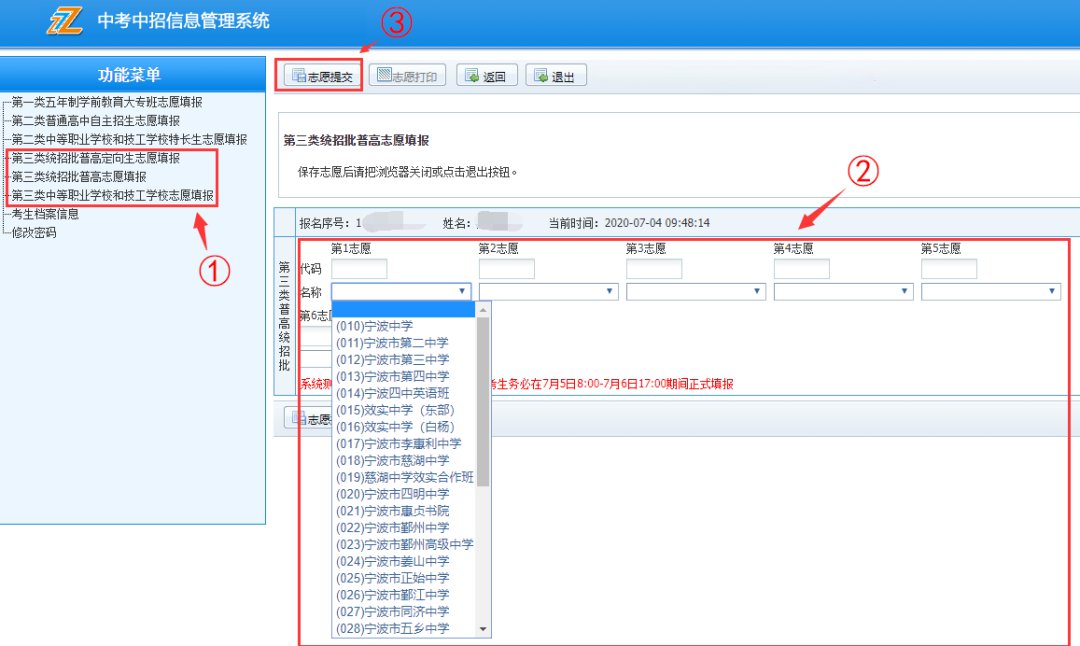1080x646 pixels.
Task: Click the ZZ system logo icon
Action: [65, 21]
